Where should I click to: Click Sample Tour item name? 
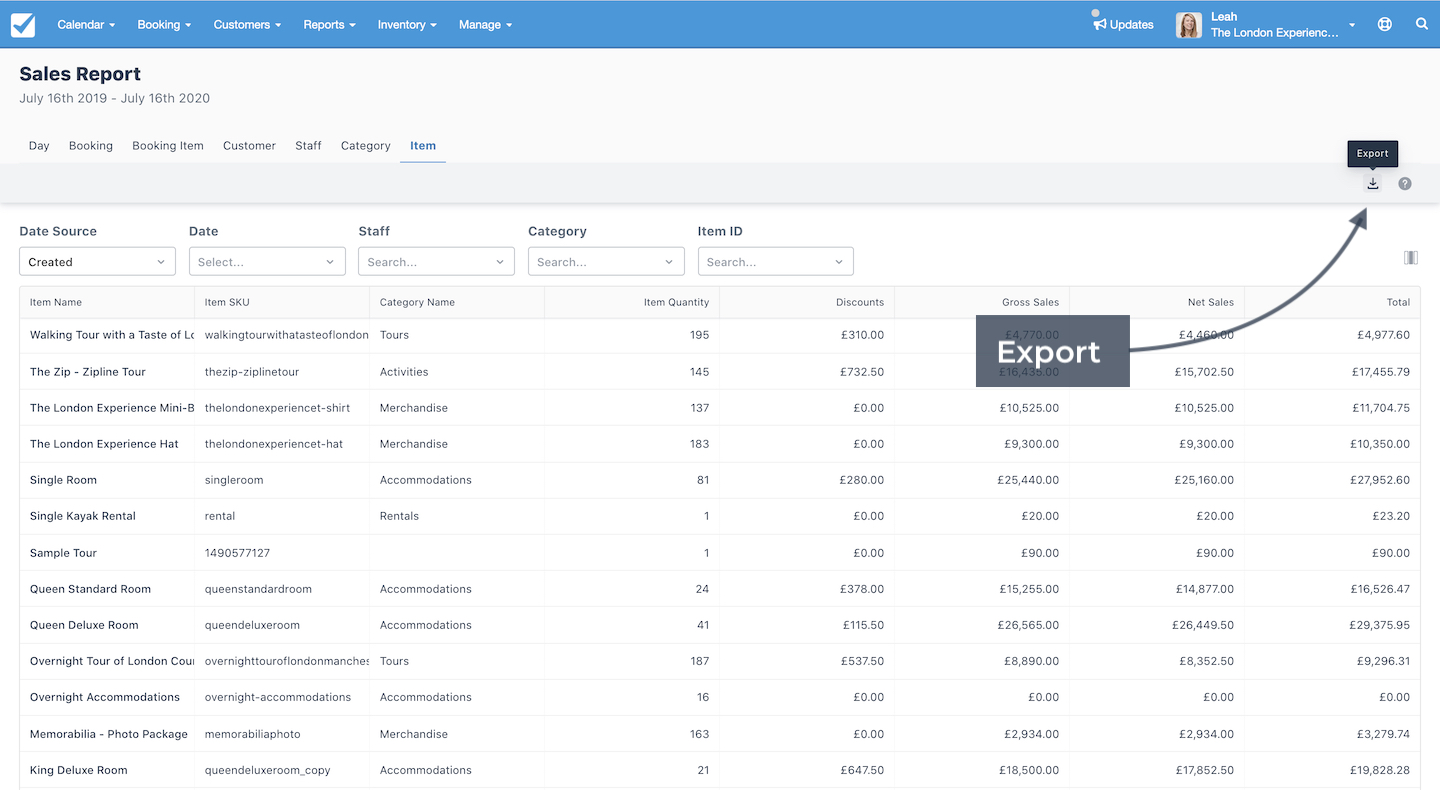[63, 553]
